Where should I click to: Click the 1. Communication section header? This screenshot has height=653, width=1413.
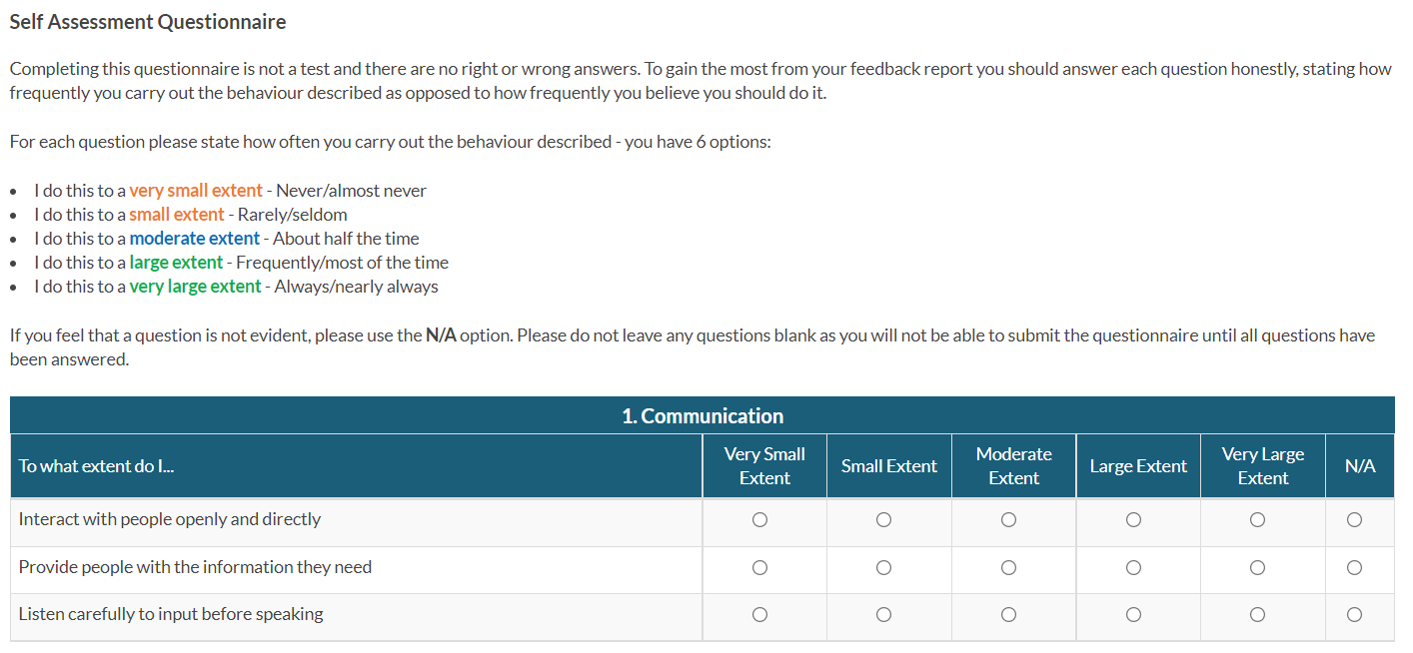702,416
